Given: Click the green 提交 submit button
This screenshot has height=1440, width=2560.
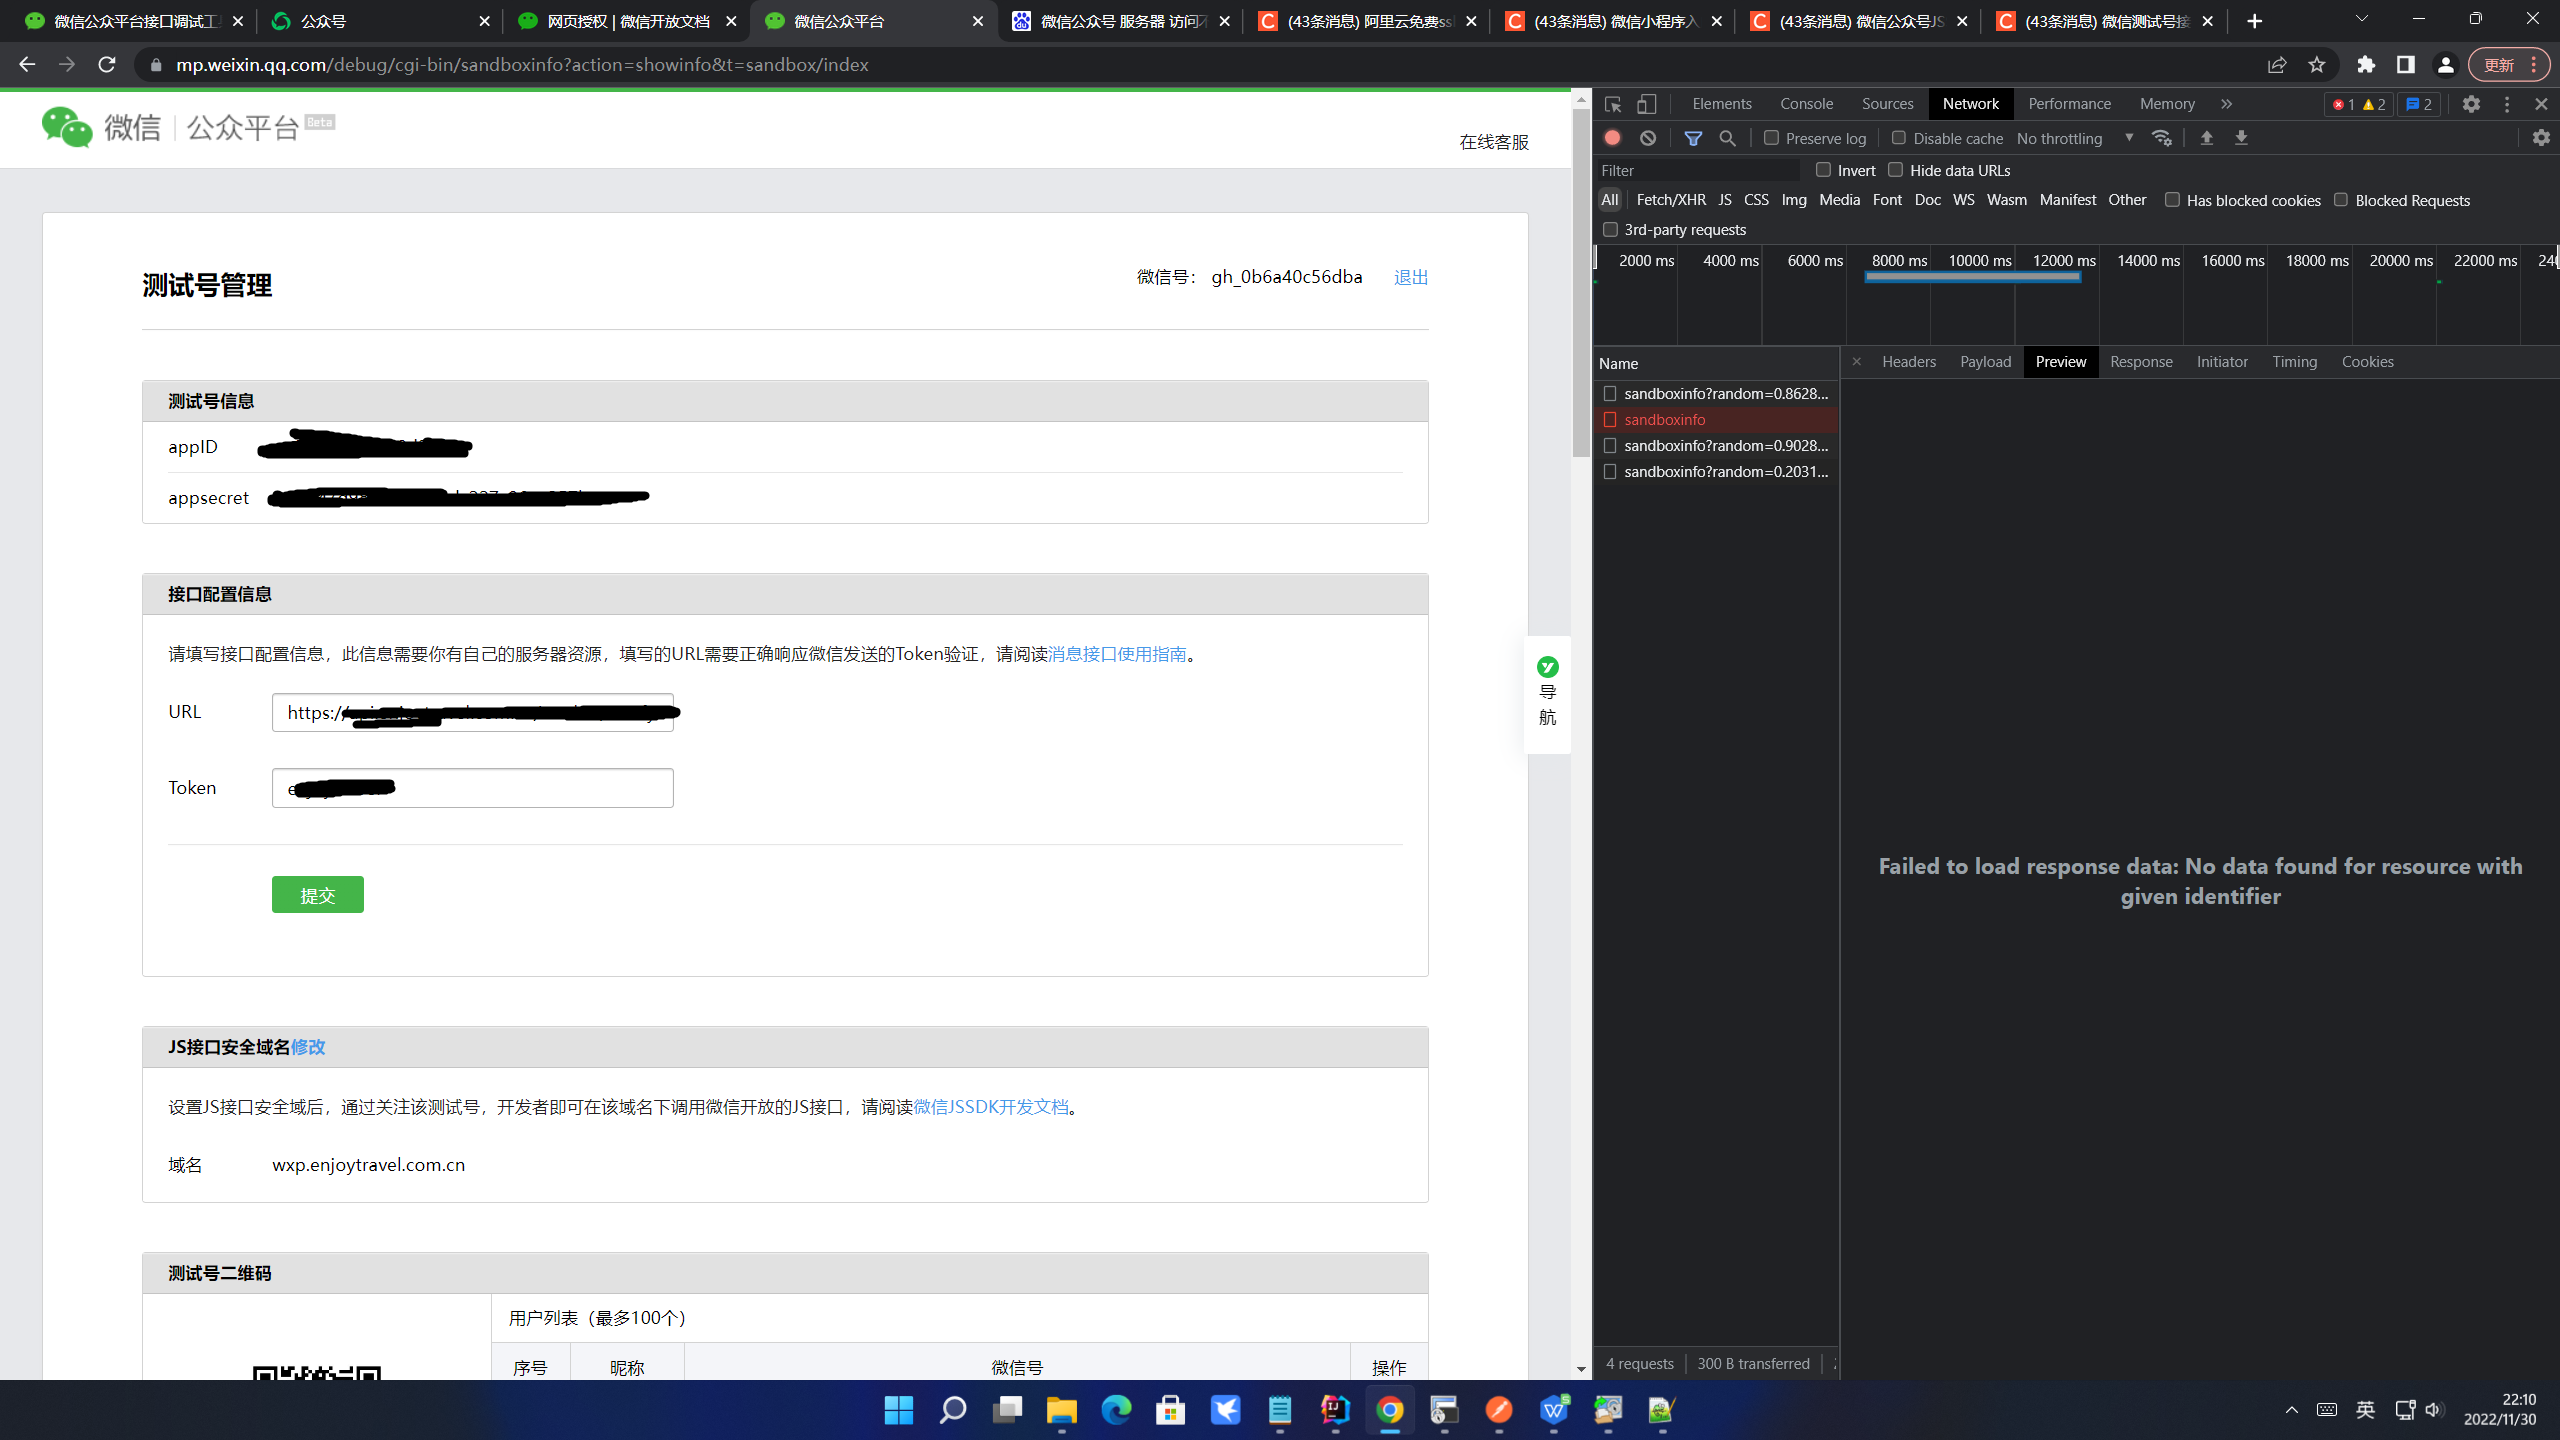Looking at the screenshot, I should pos(318,895).
